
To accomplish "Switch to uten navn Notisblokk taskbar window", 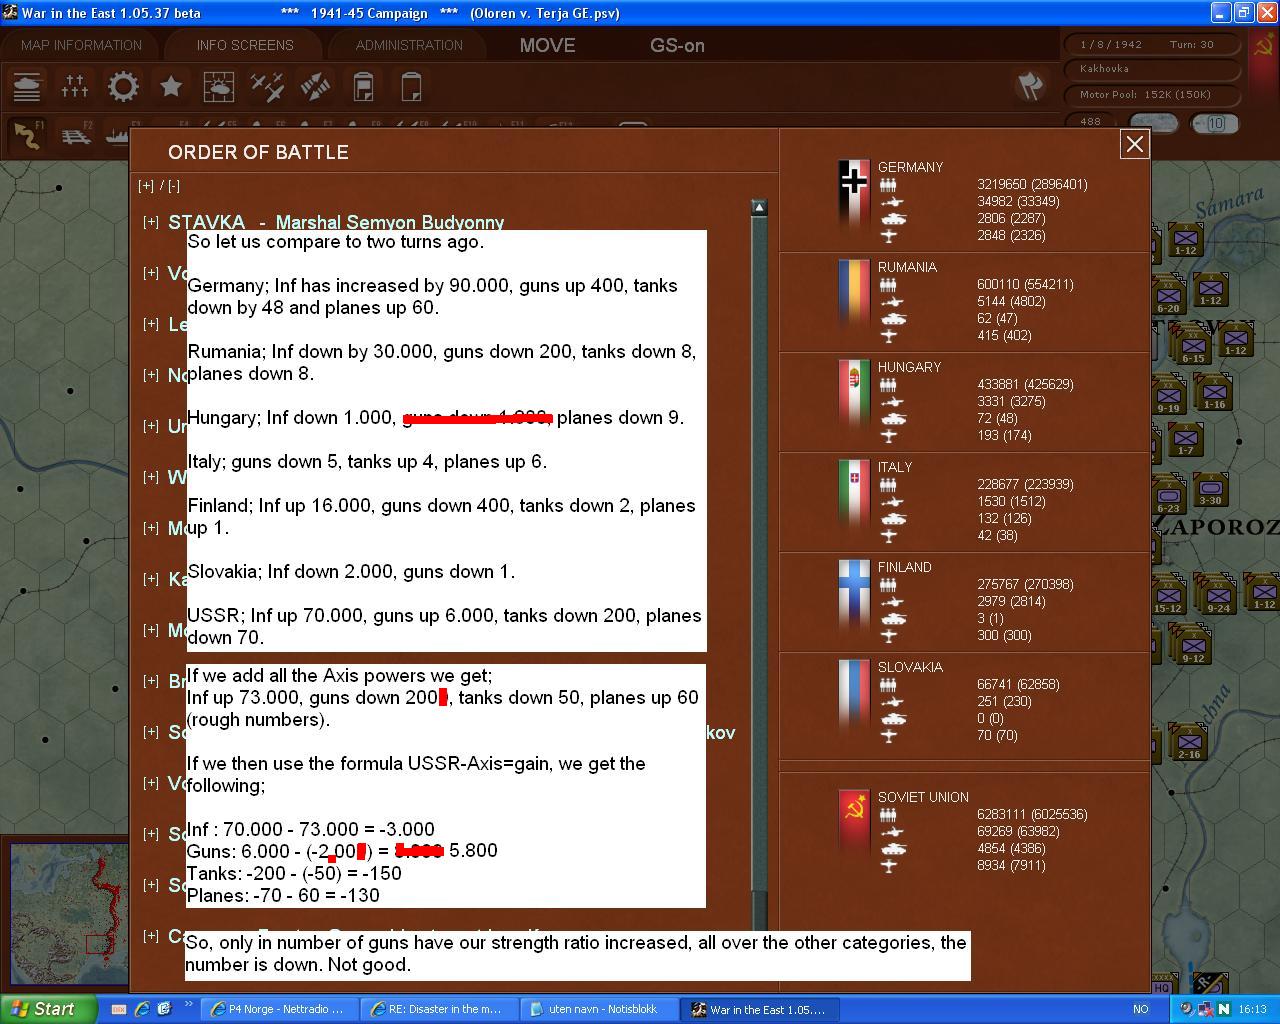I will pos(597,1009).
